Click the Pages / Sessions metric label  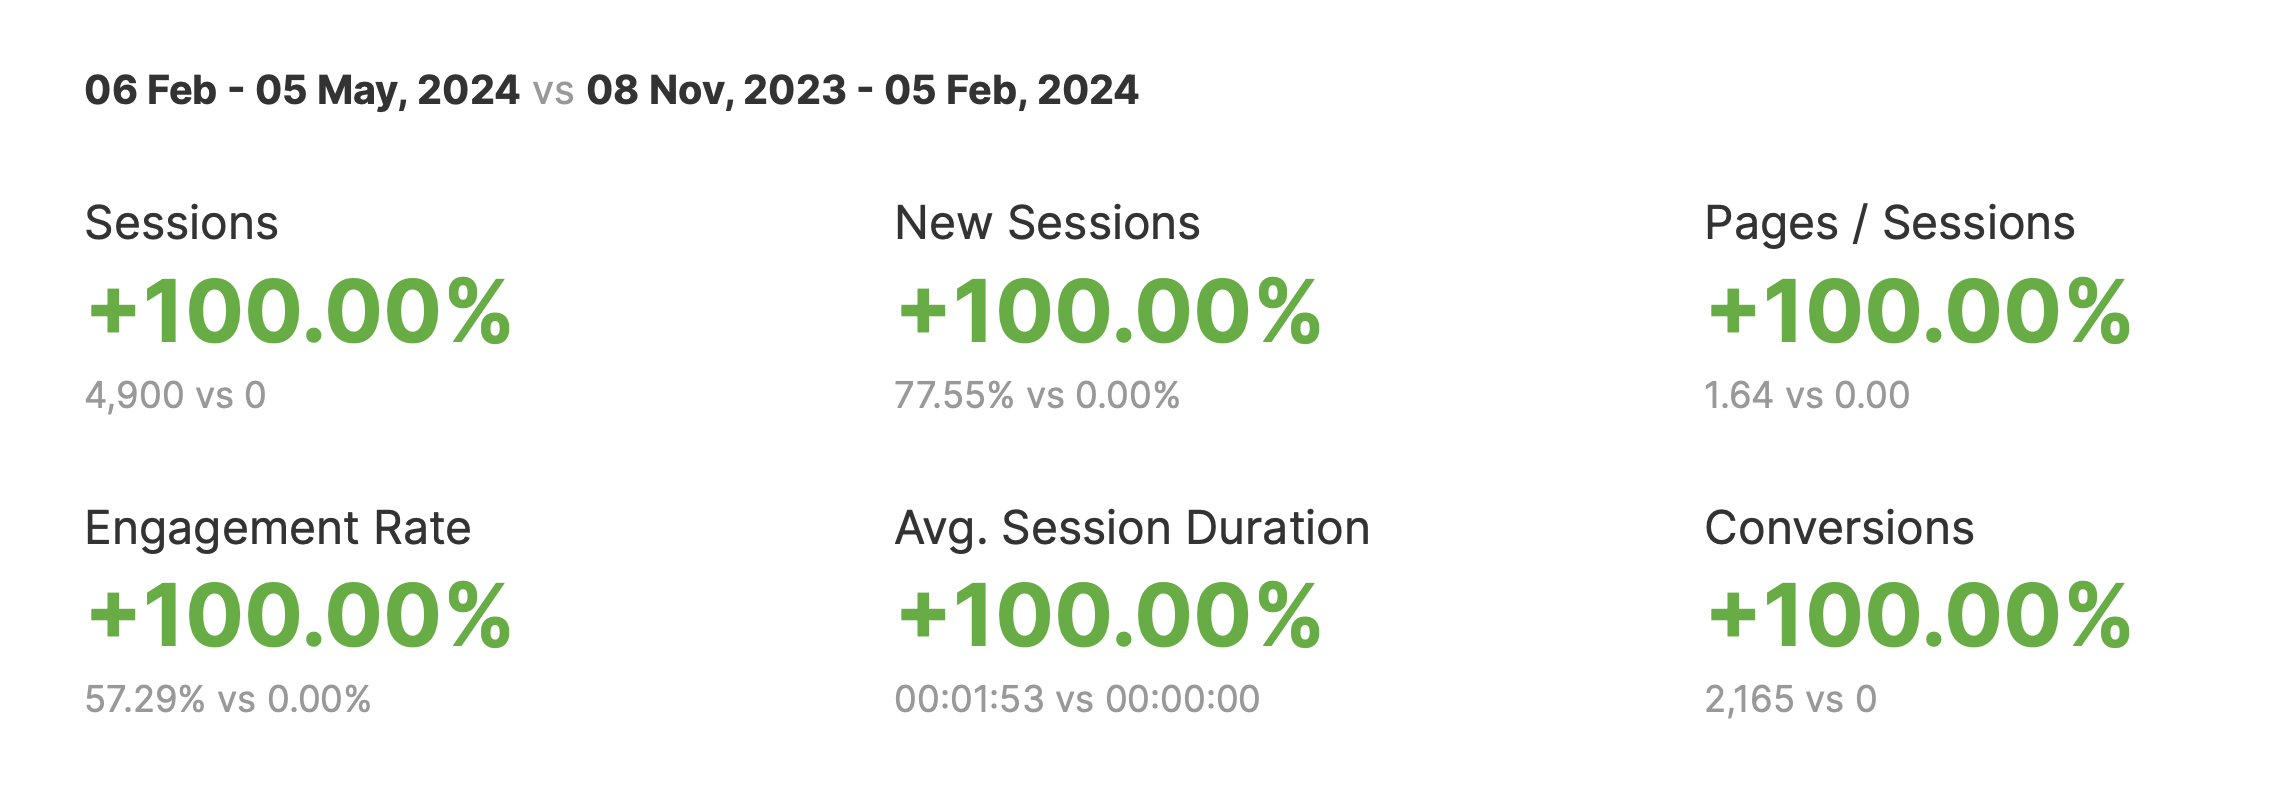[x=1889, y=223]
